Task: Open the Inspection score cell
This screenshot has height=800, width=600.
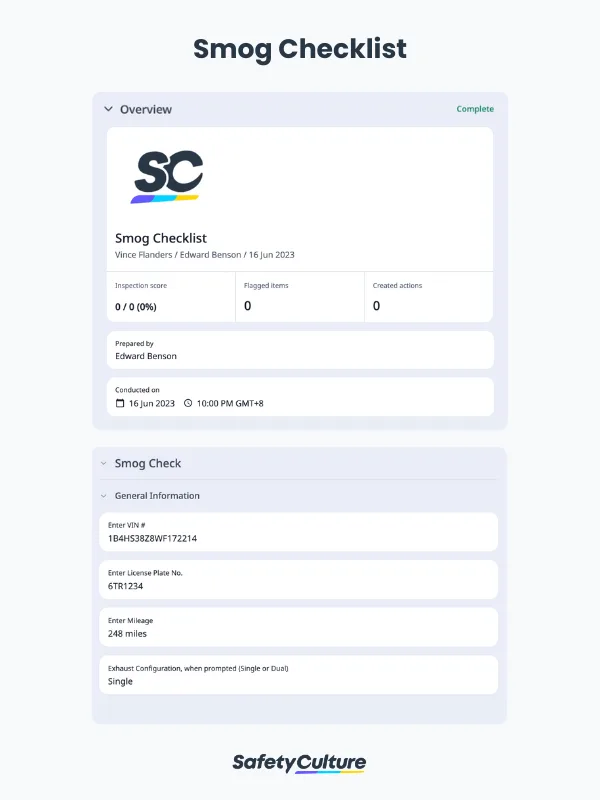Action: (172, 296)
